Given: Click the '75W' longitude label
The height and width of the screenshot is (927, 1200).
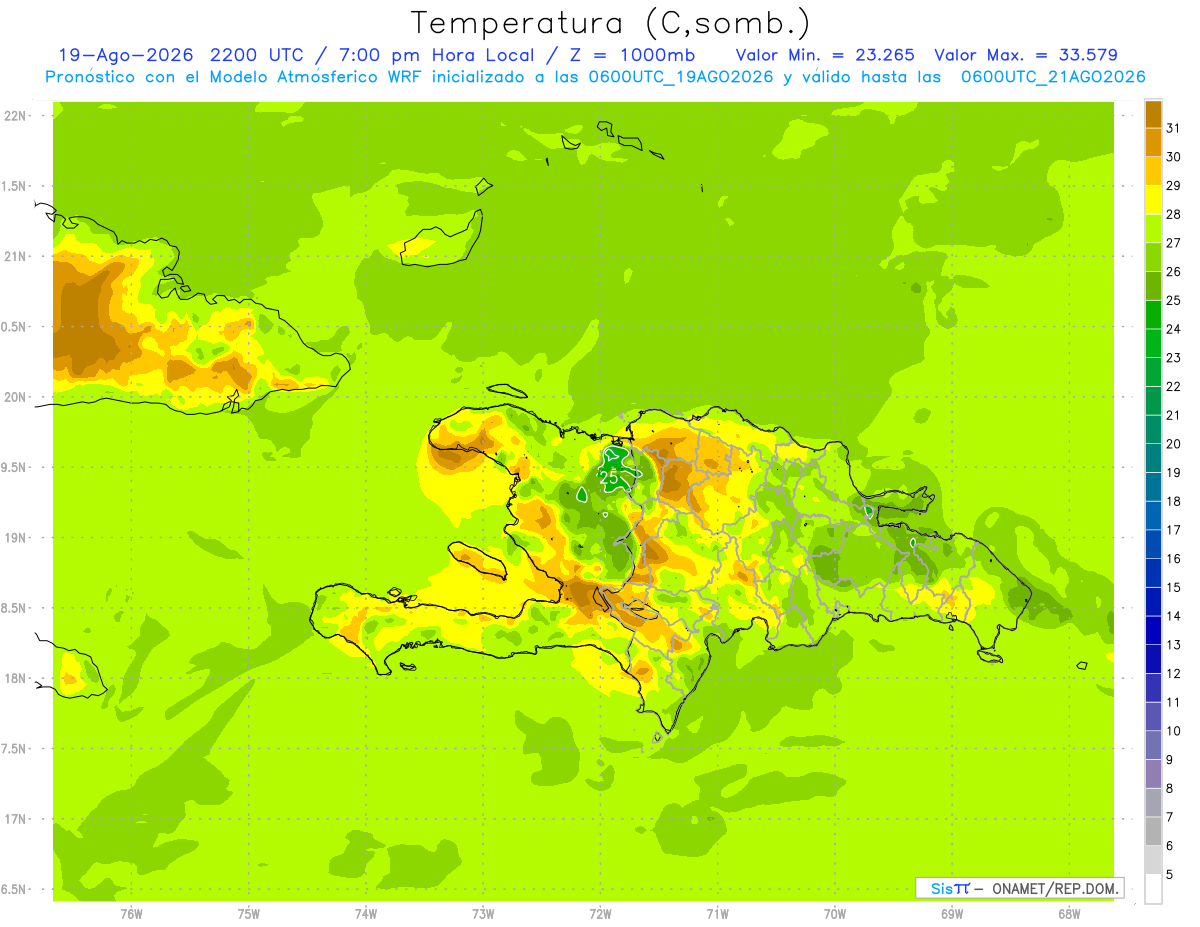Looking at the screenshot, I should [x=249, y=914].
